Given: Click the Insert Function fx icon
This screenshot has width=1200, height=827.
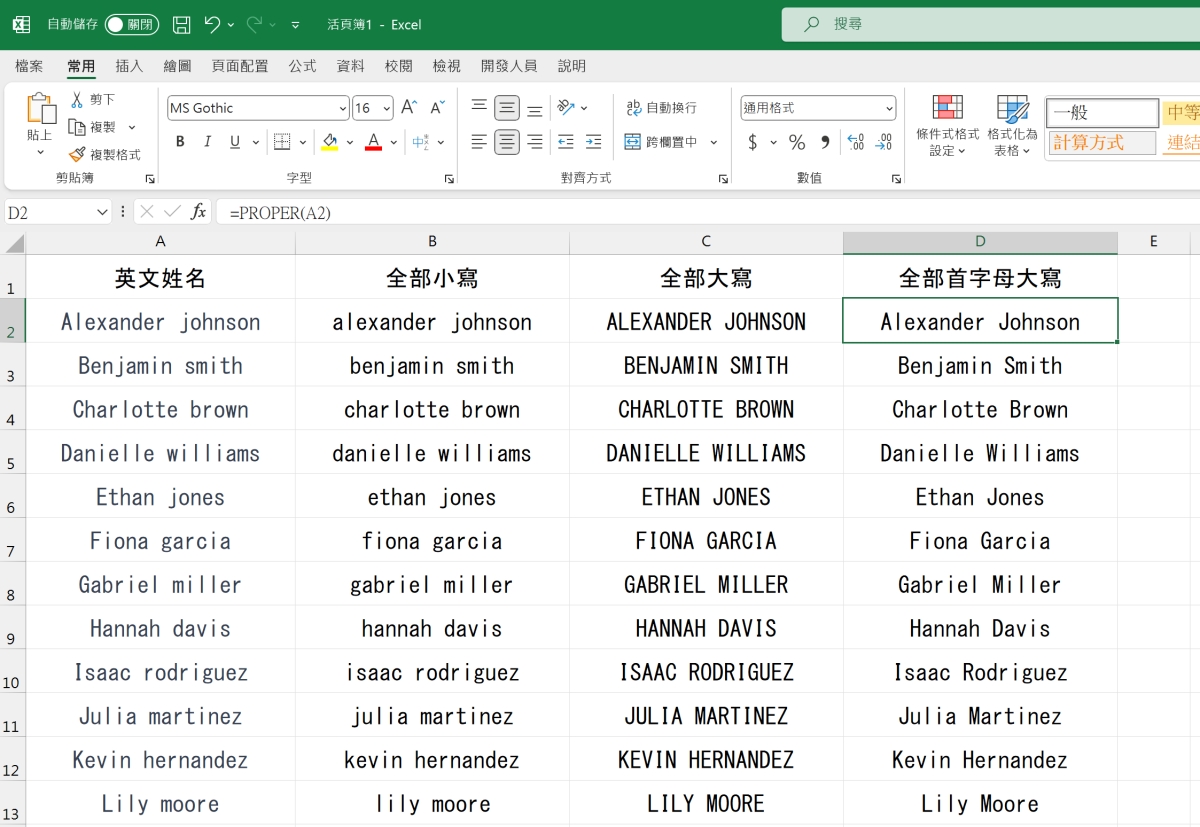Looking at the screenshot, I should tap(199, 212).
